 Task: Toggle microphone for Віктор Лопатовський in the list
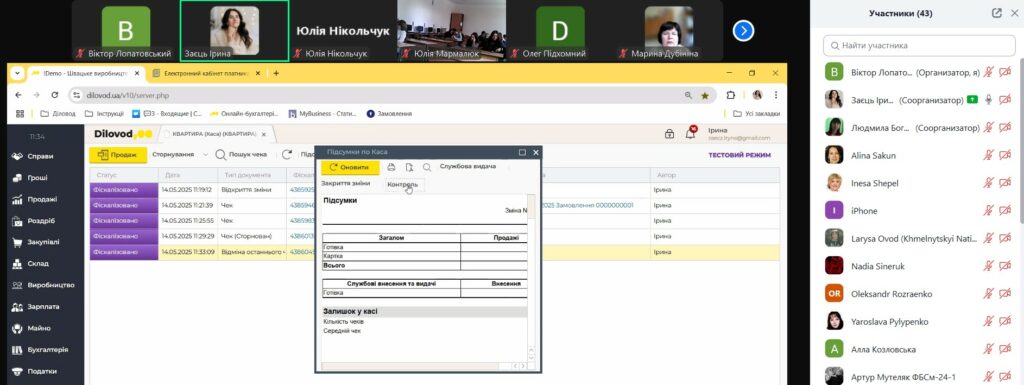(x=989, y=72)
